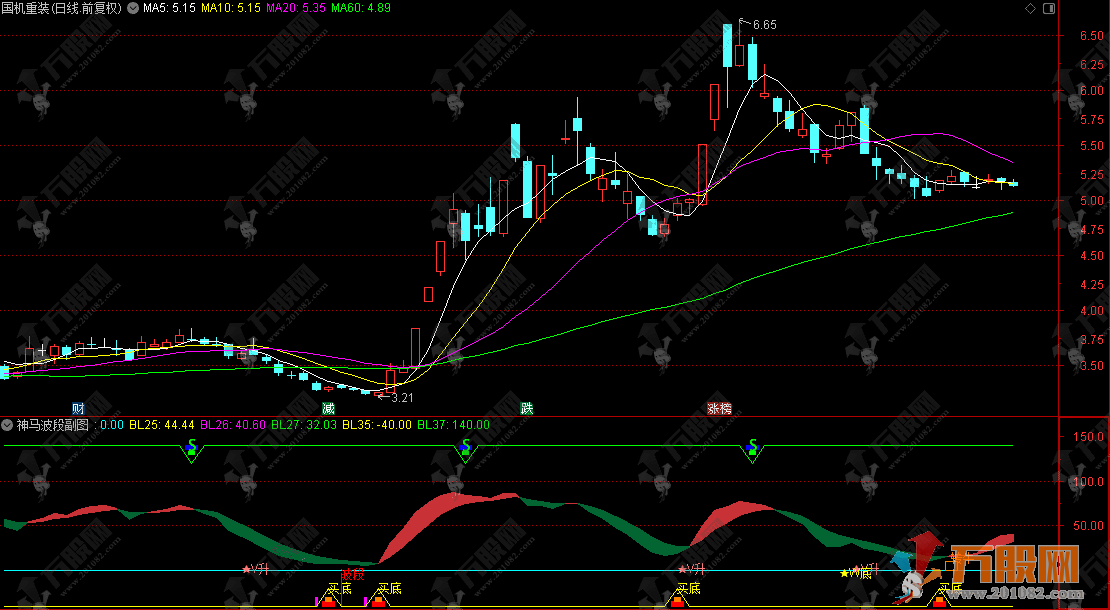Open the main chart indicator dropdown arrow
Image resolution: width=1110 pixels, height=610 pixels.
pos(133,8)
